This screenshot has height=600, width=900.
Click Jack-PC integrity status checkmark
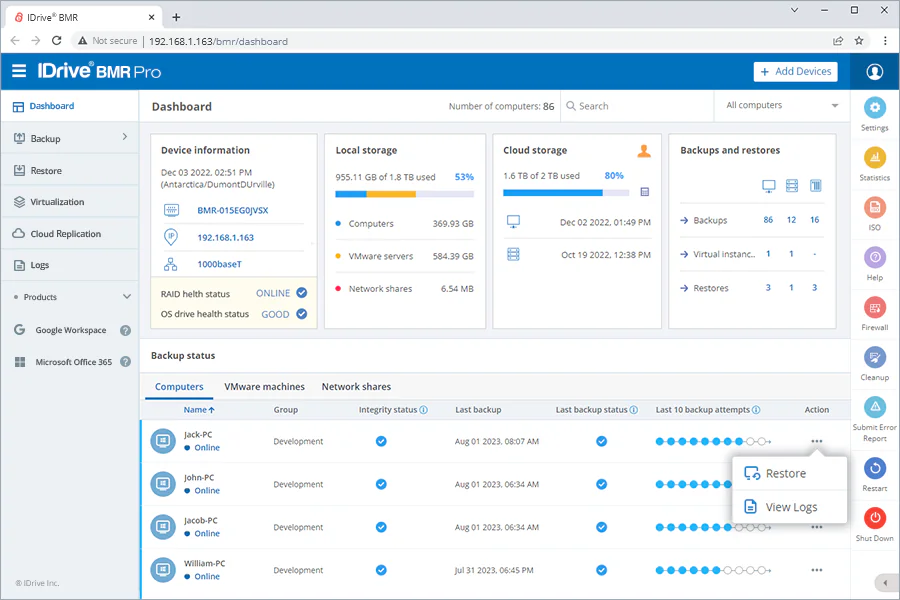click(381, 441)
